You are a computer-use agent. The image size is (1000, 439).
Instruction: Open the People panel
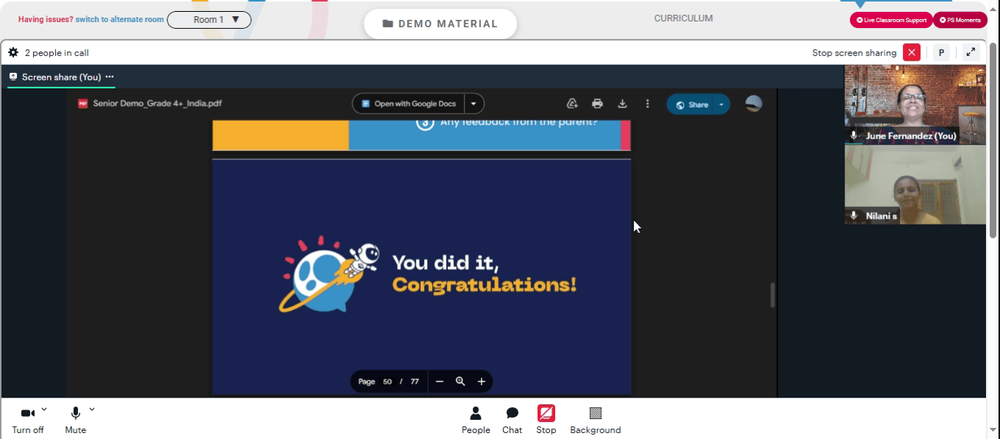476,420
